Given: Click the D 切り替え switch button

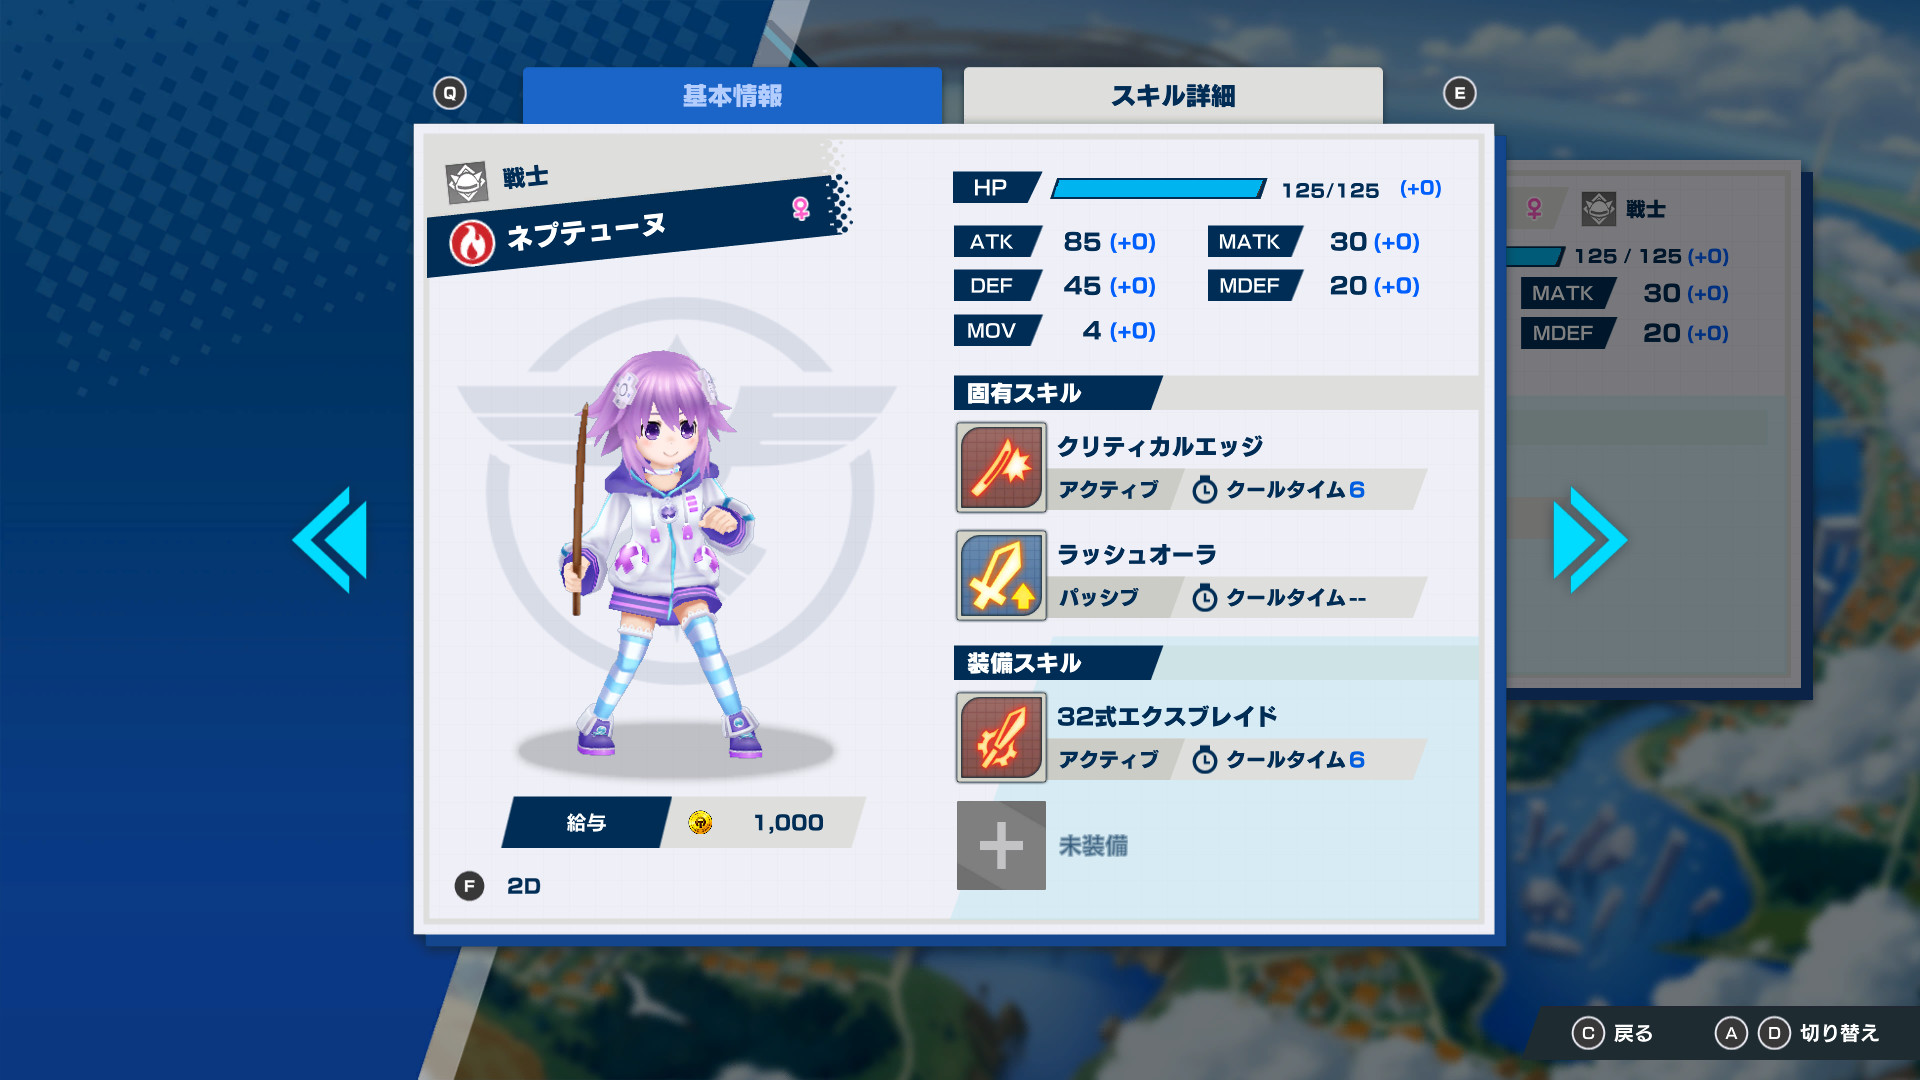Looking at the screenshot, I should click(1818, 1033).
